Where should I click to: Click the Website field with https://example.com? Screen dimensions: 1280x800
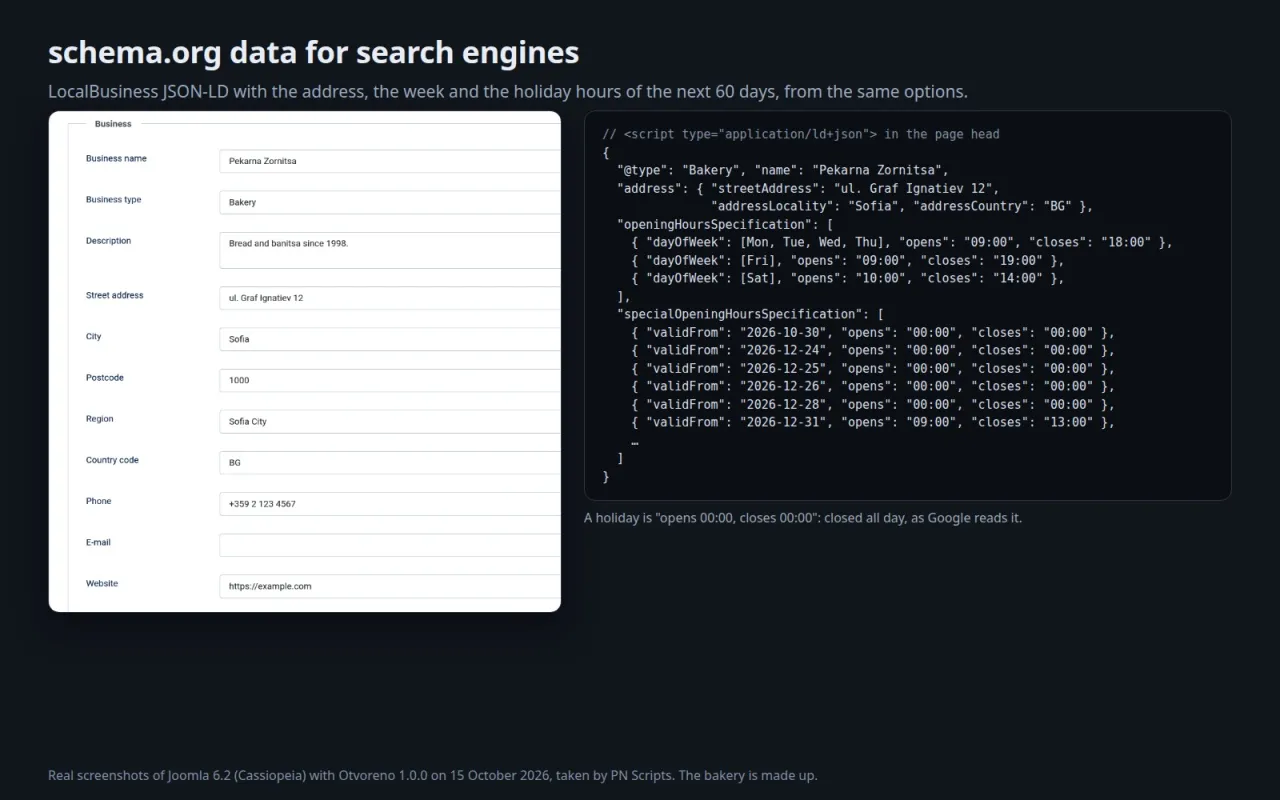(x=390, y=586)
